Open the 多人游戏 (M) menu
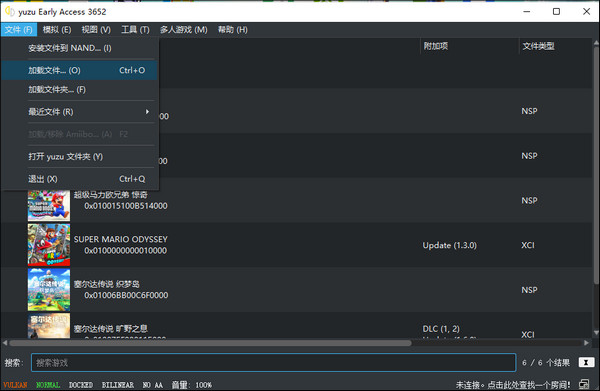 click(184, 29)
